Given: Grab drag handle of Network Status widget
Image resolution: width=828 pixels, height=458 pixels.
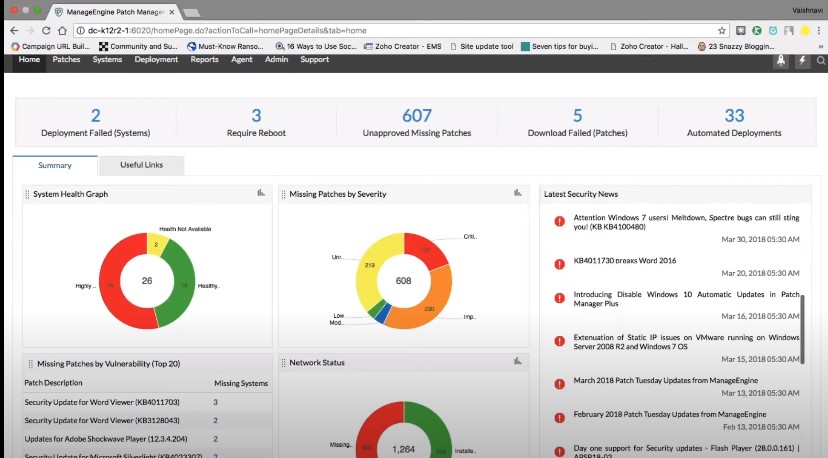Looking at the screenshot, I should (284, 363).
